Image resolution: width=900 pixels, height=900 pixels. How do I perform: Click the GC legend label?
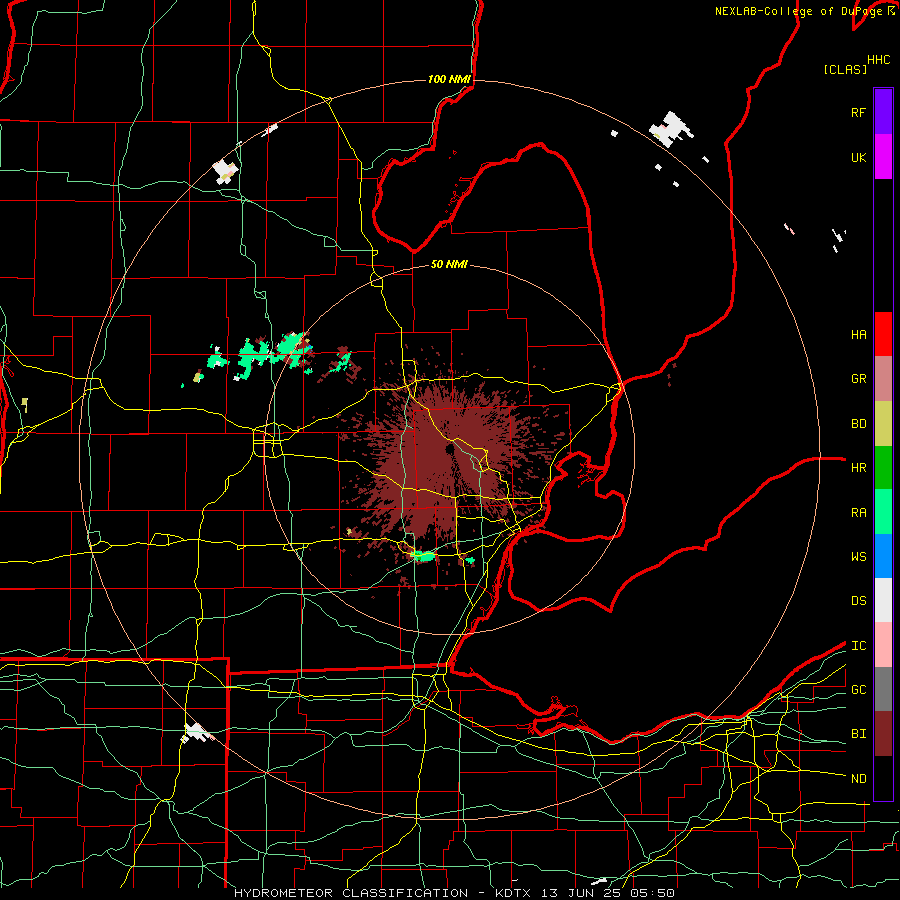[858, 690]
